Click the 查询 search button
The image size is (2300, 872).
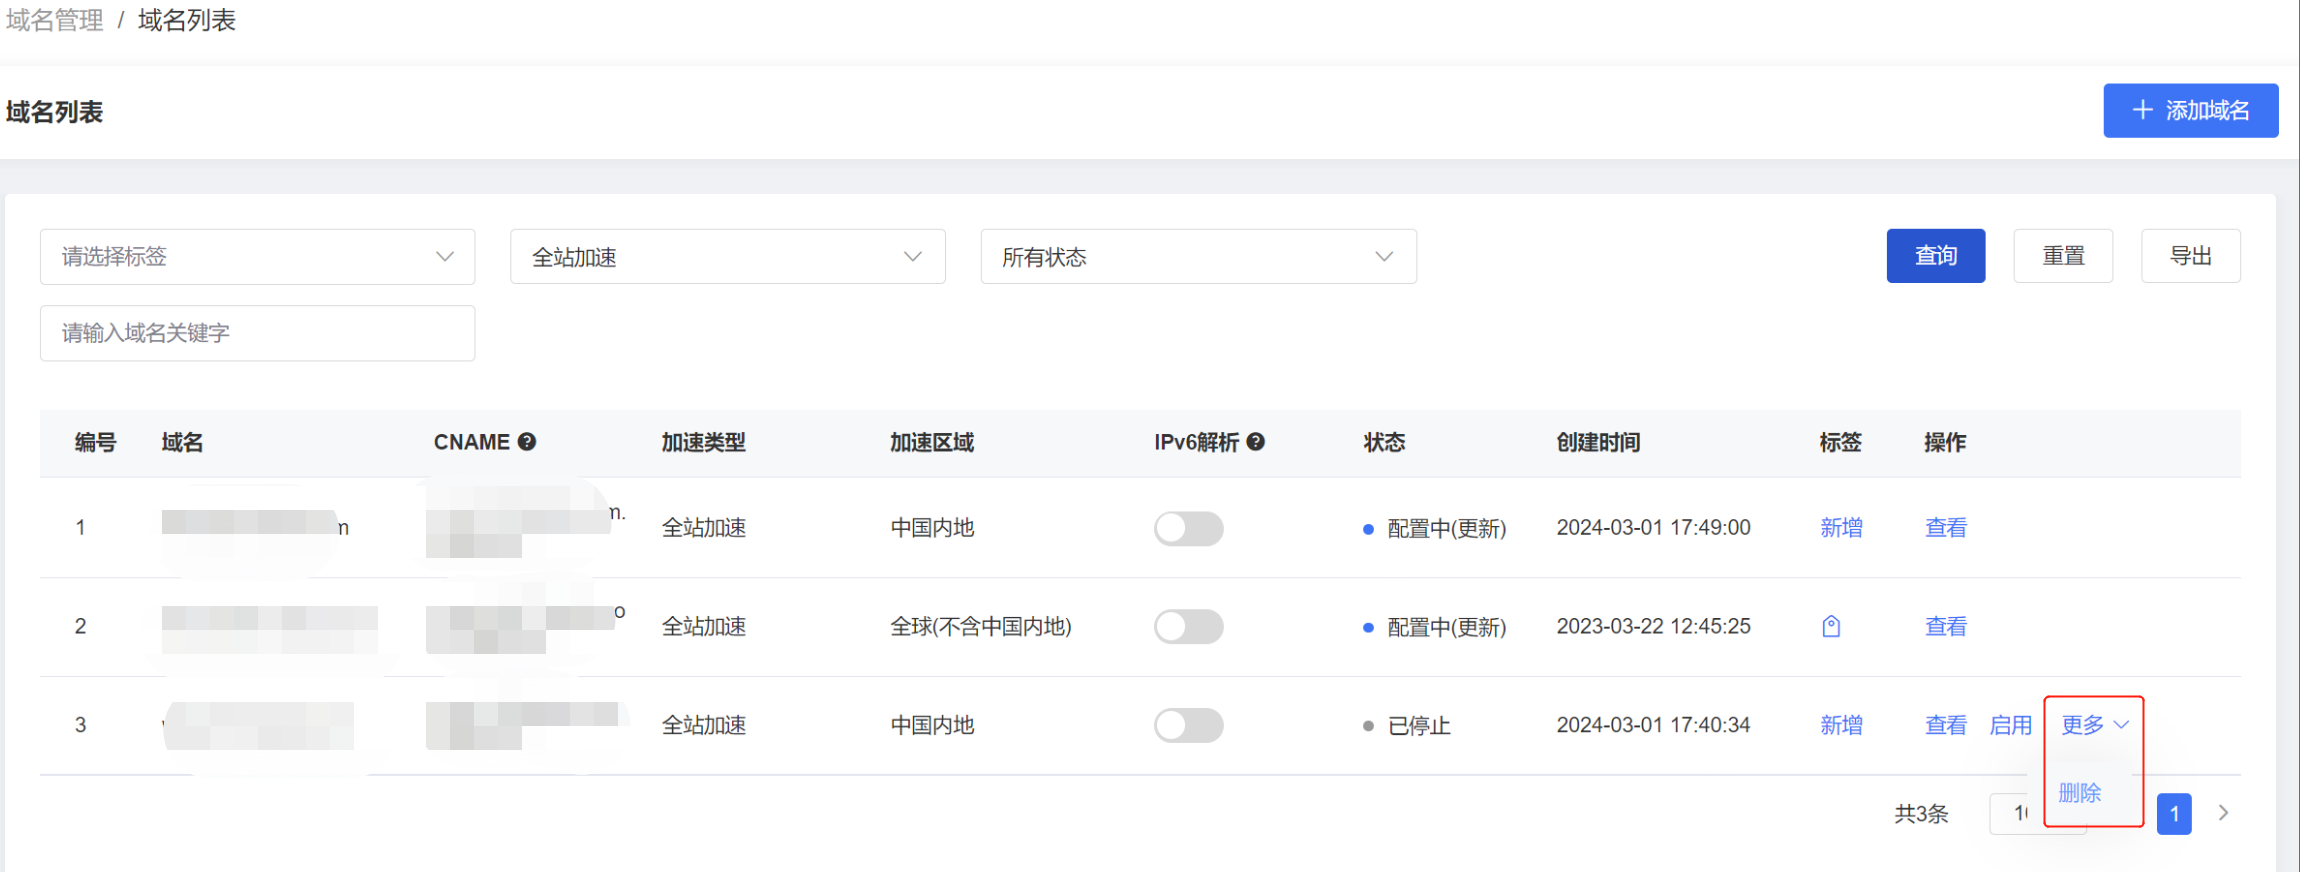click(x=1935, y=256)
